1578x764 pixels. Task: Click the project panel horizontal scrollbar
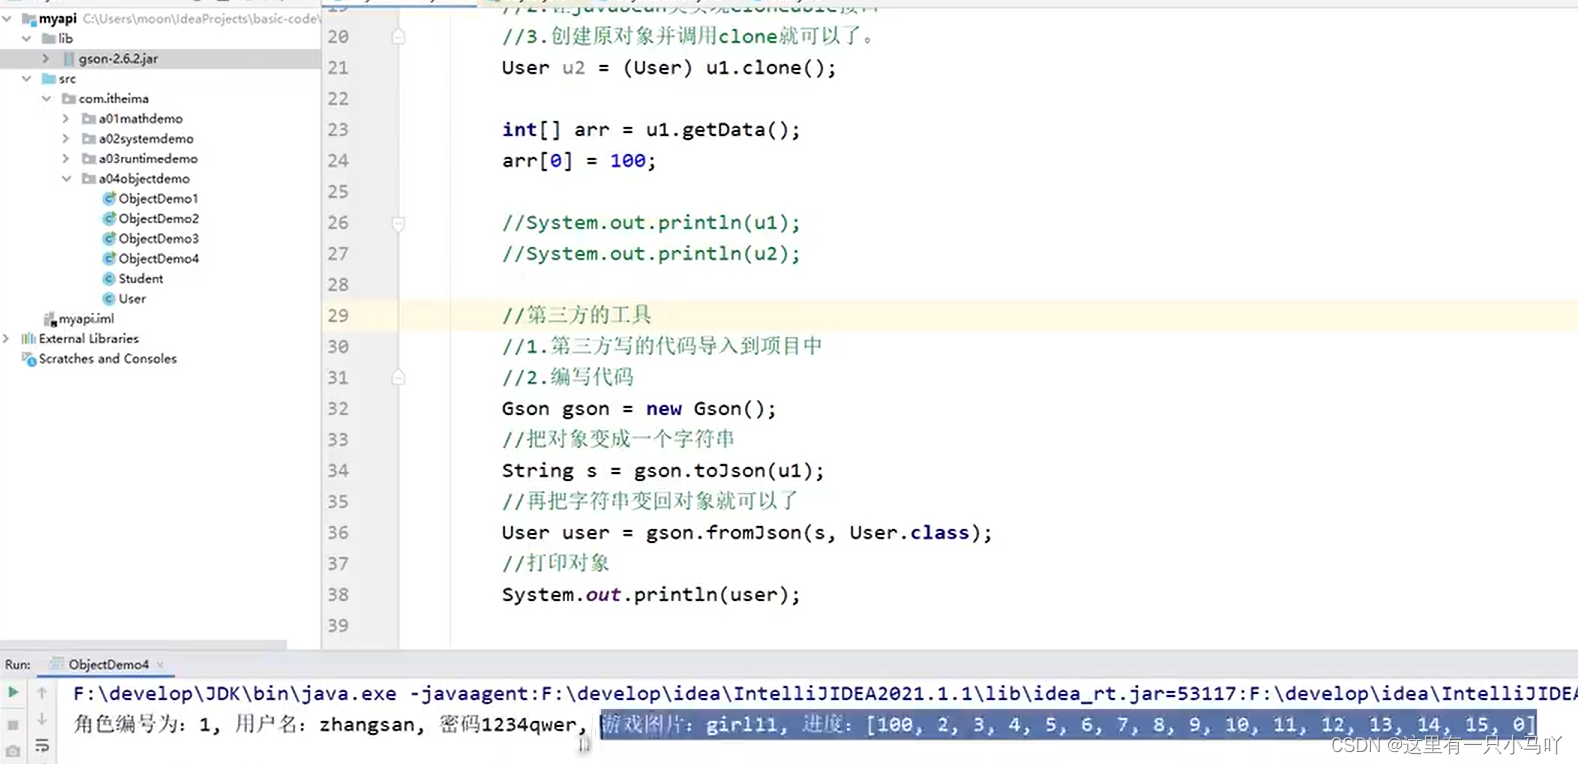click(144, 645)
